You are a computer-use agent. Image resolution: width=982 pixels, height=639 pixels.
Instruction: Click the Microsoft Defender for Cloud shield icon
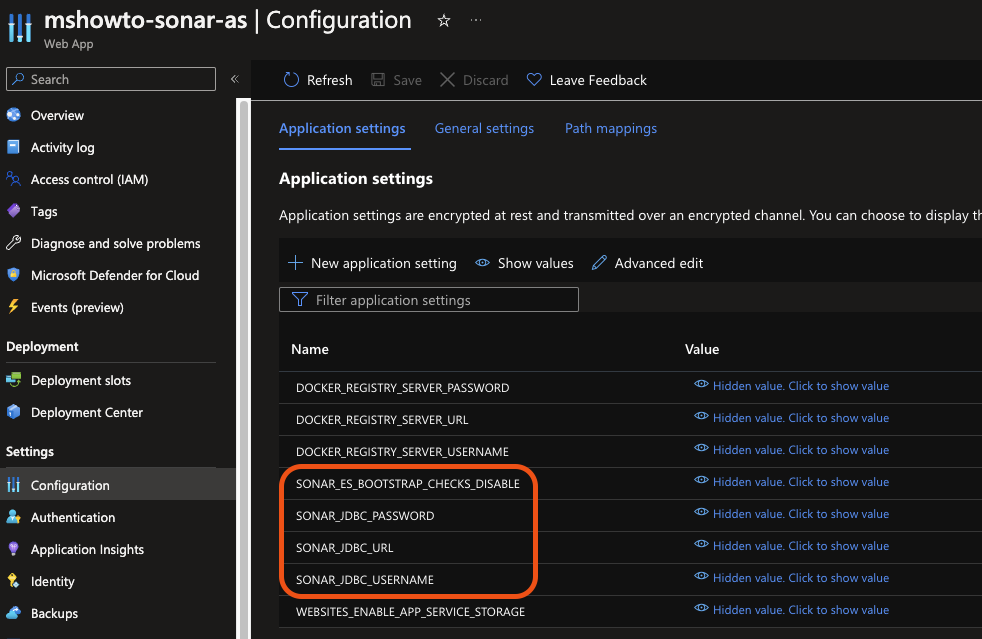coord(14,274)
